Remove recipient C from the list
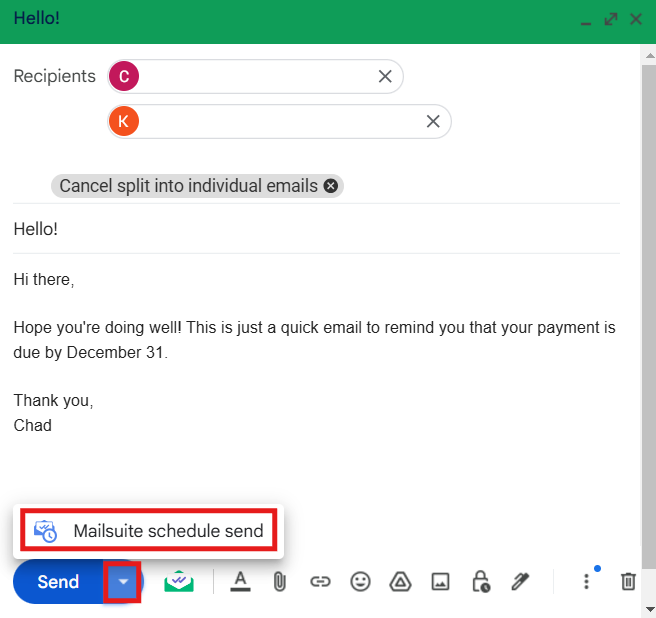This screenshot has height=618, width=656. [x=385, y=76]
